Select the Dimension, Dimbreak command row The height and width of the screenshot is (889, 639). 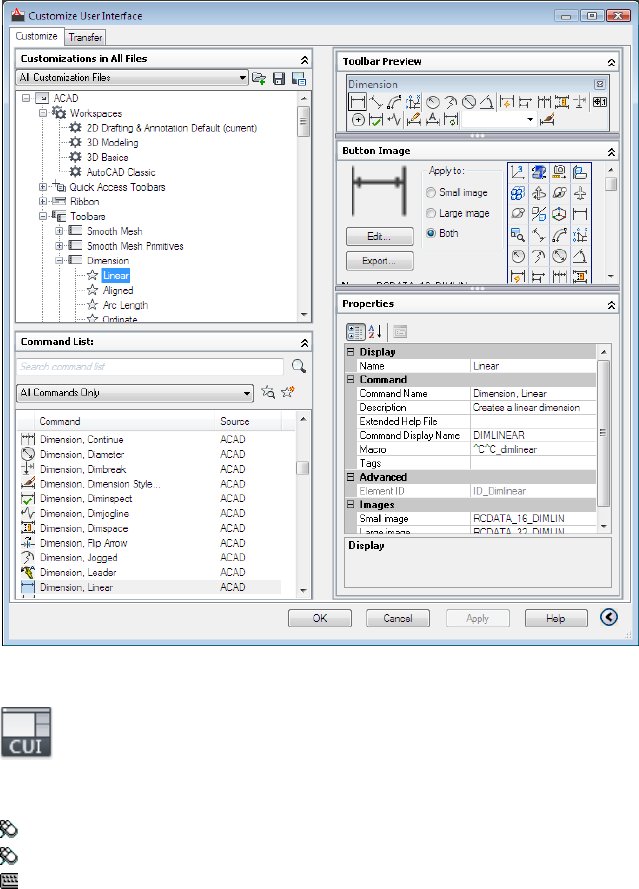[x=150, y=469]
